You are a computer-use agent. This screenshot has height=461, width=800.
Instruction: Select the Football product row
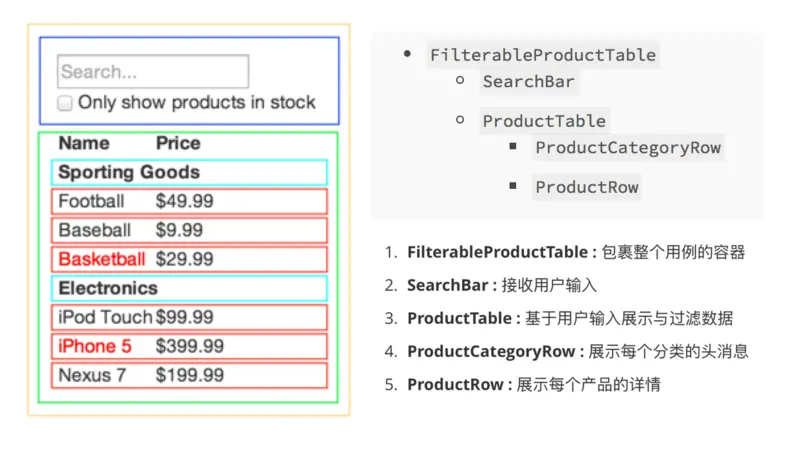click(x=189, y=201)
